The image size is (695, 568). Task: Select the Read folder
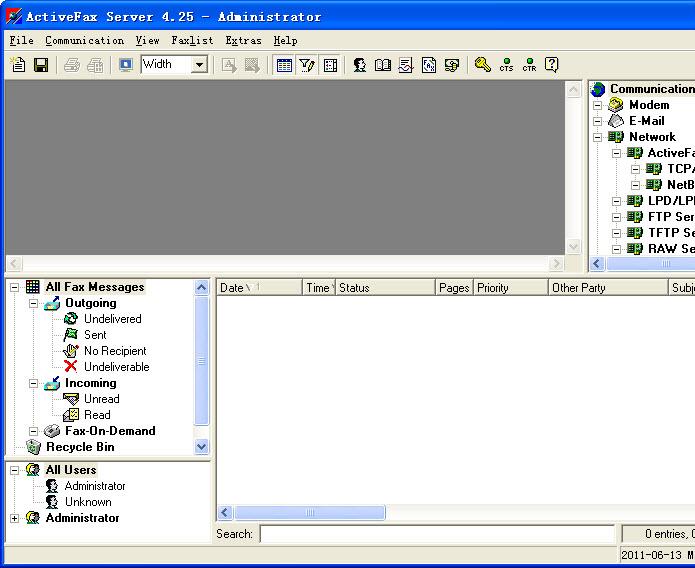coord(97,415)
